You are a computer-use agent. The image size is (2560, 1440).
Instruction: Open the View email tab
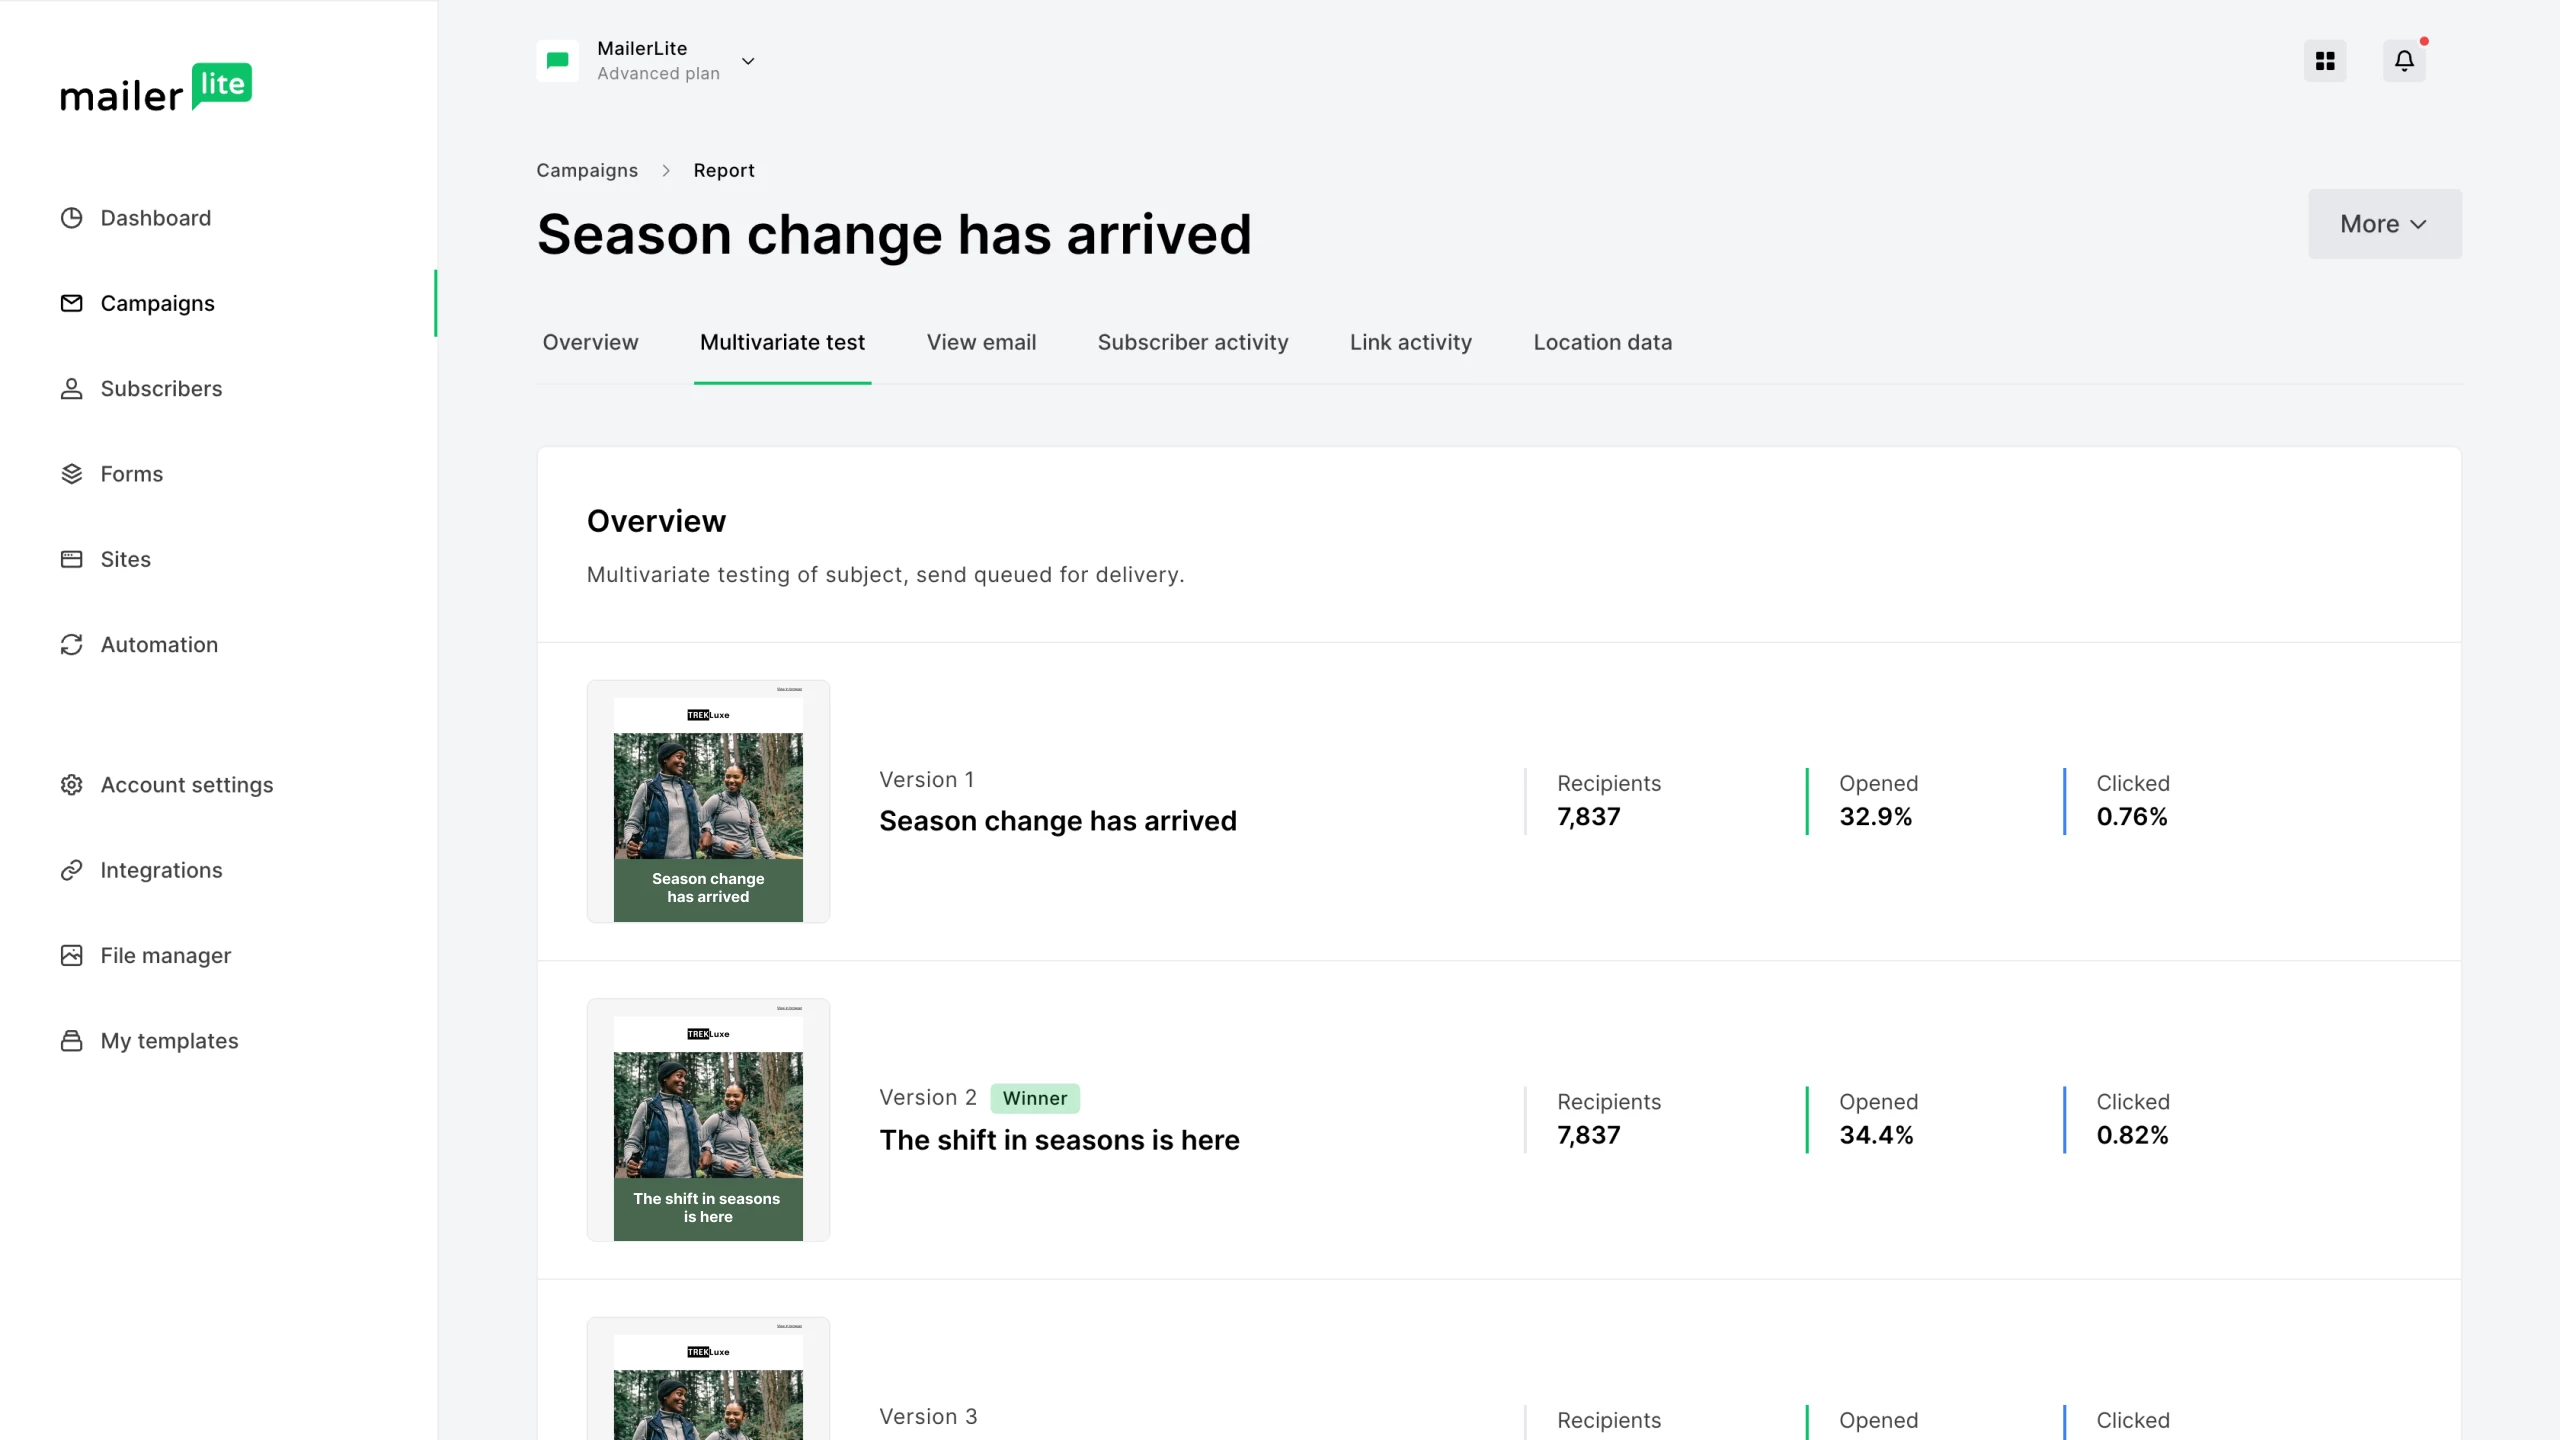(980, 342)
